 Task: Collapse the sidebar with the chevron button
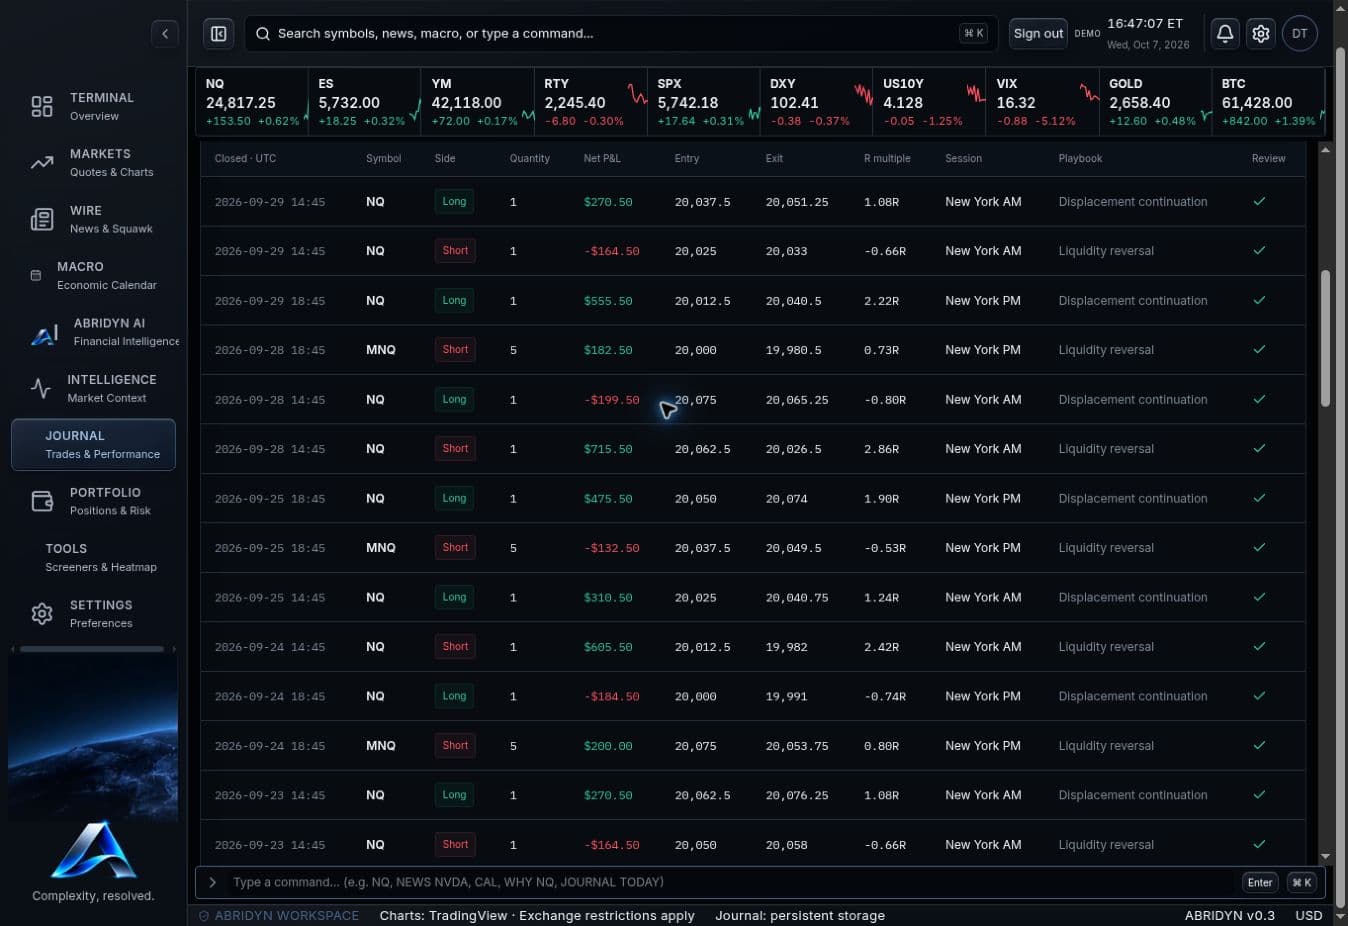coord(165,34)
